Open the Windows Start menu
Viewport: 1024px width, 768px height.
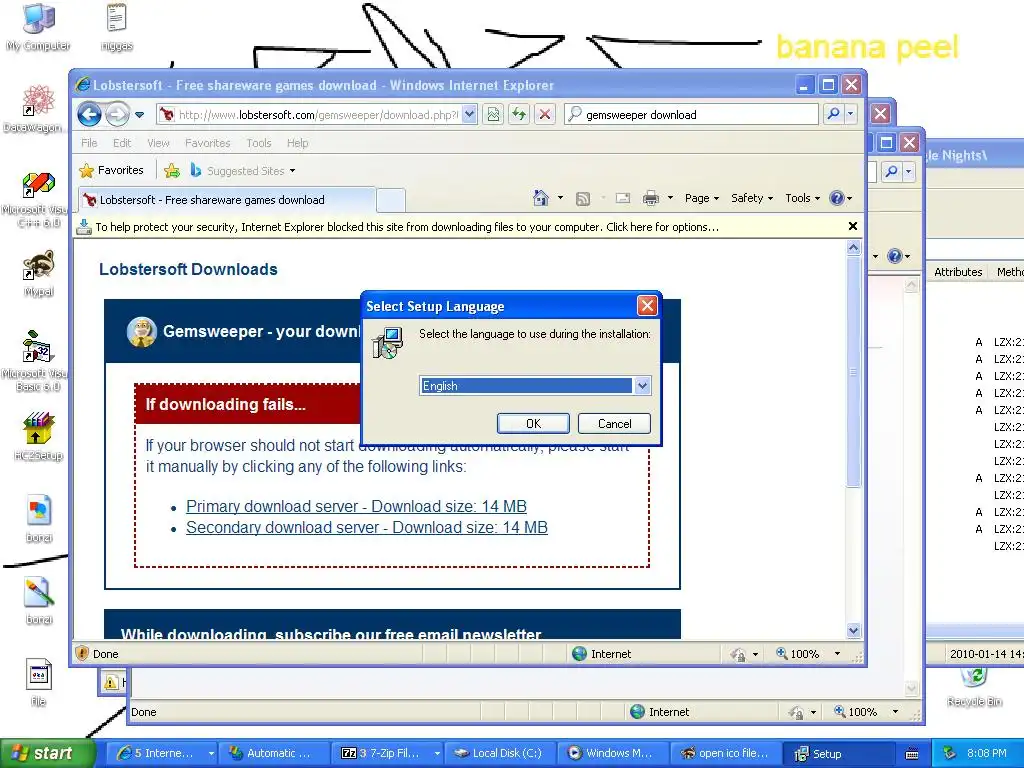(46, 753)
